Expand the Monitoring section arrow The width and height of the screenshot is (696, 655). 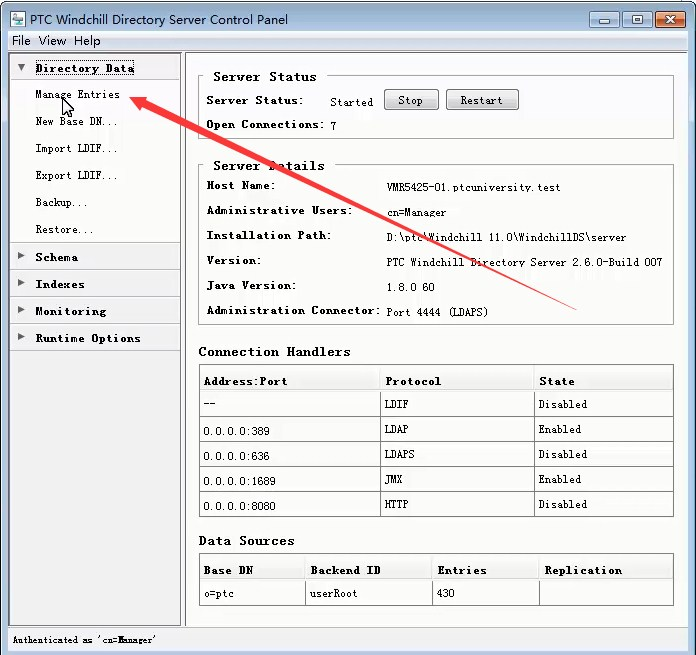pos(21,310)
